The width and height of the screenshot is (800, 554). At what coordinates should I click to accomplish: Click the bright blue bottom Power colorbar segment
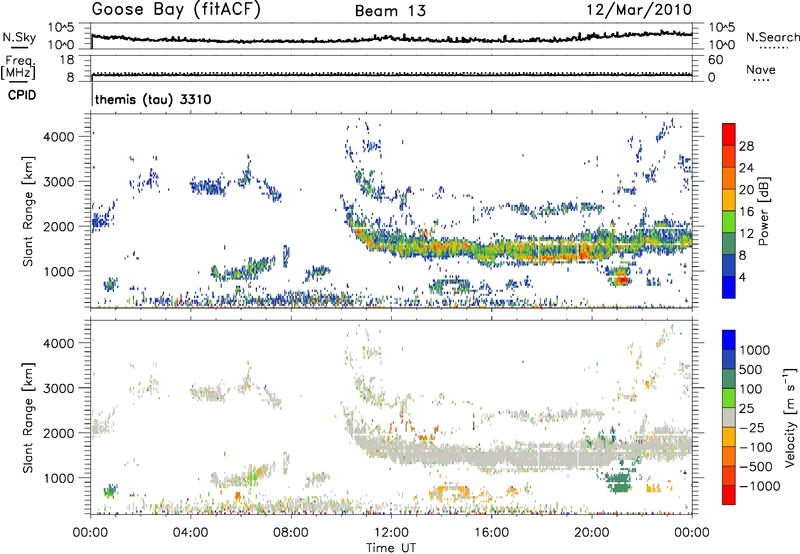[x=729, y=287]
